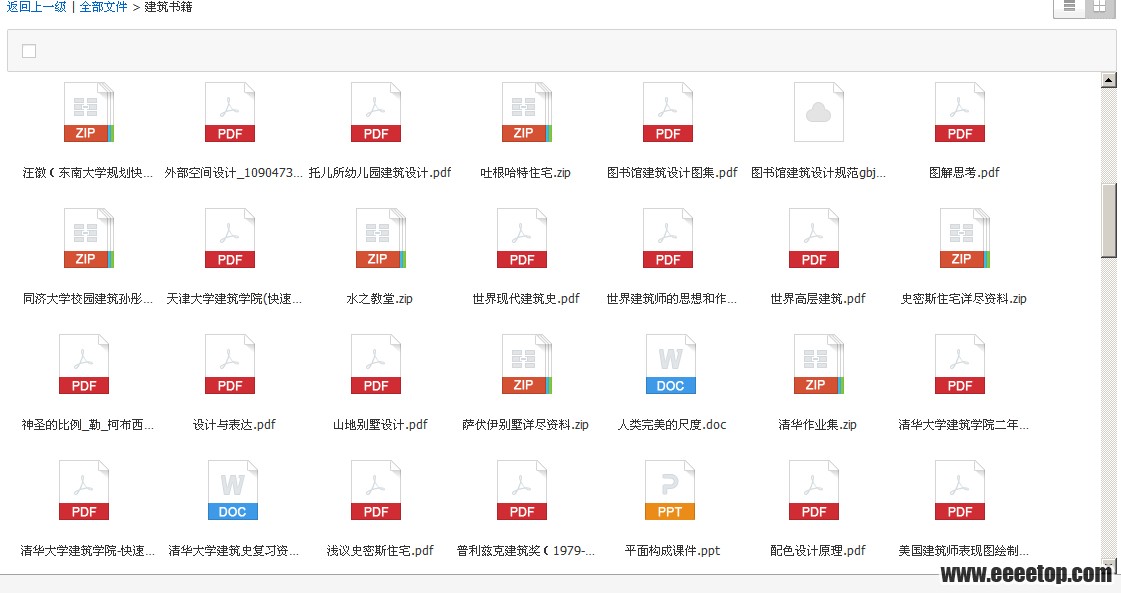Open the 清华大学建筑学院二年 PDF icon
The height and width of the screenshot is (593, 1121).
click(x=959, y=364)
